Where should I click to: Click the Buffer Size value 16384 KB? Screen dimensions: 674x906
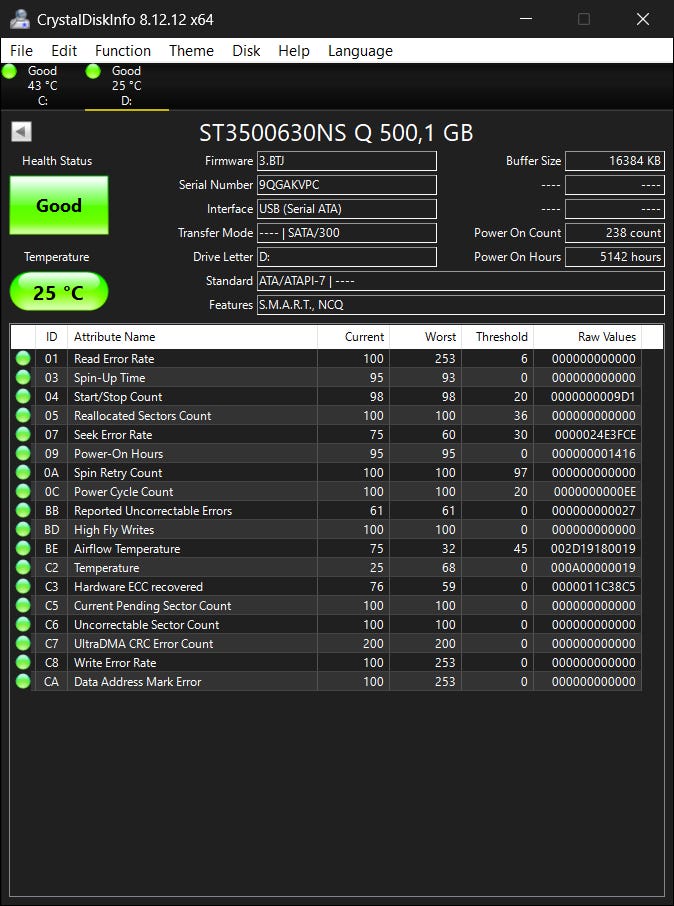615,161
